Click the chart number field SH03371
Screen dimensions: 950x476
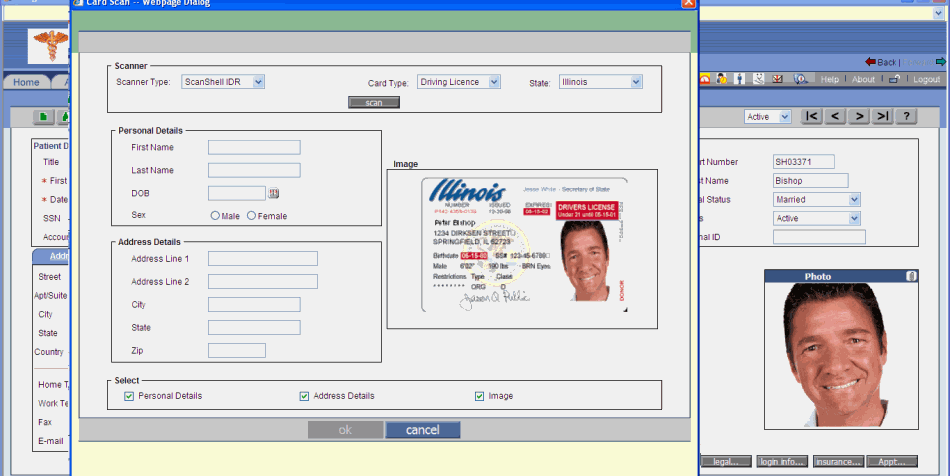pyautogui.click(x=804, y=162)
